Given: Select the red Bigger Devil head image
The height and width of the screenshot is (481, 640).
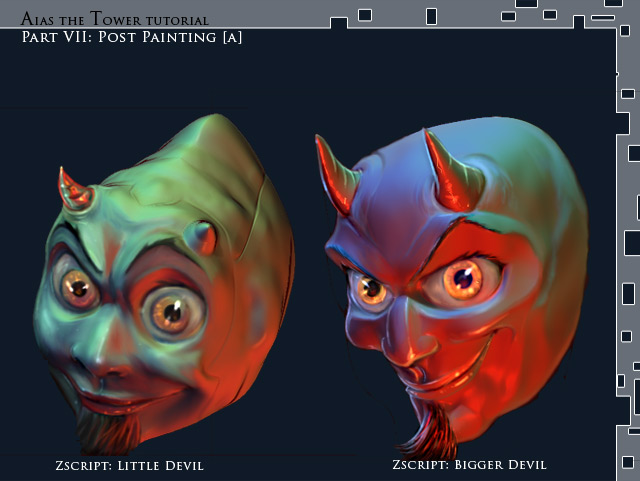Looking at the screenshot, I should coord(452,288).
